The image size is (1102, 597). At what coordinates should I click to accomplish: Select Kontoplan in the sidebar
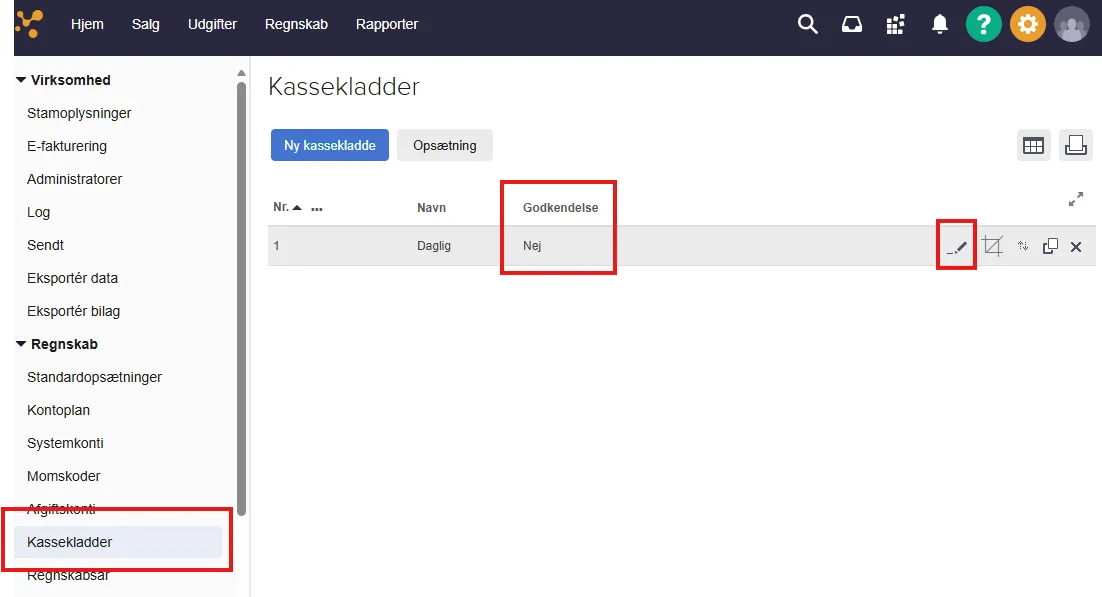pyautogui.click(x=58, y=410)
